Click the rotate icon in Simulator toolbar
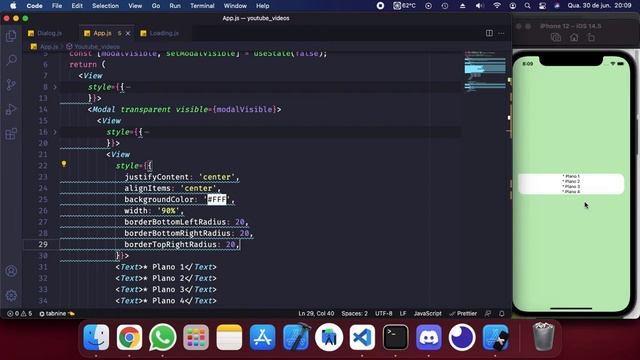640x360 pixels. pyautogui.click(x=591, y=38)
